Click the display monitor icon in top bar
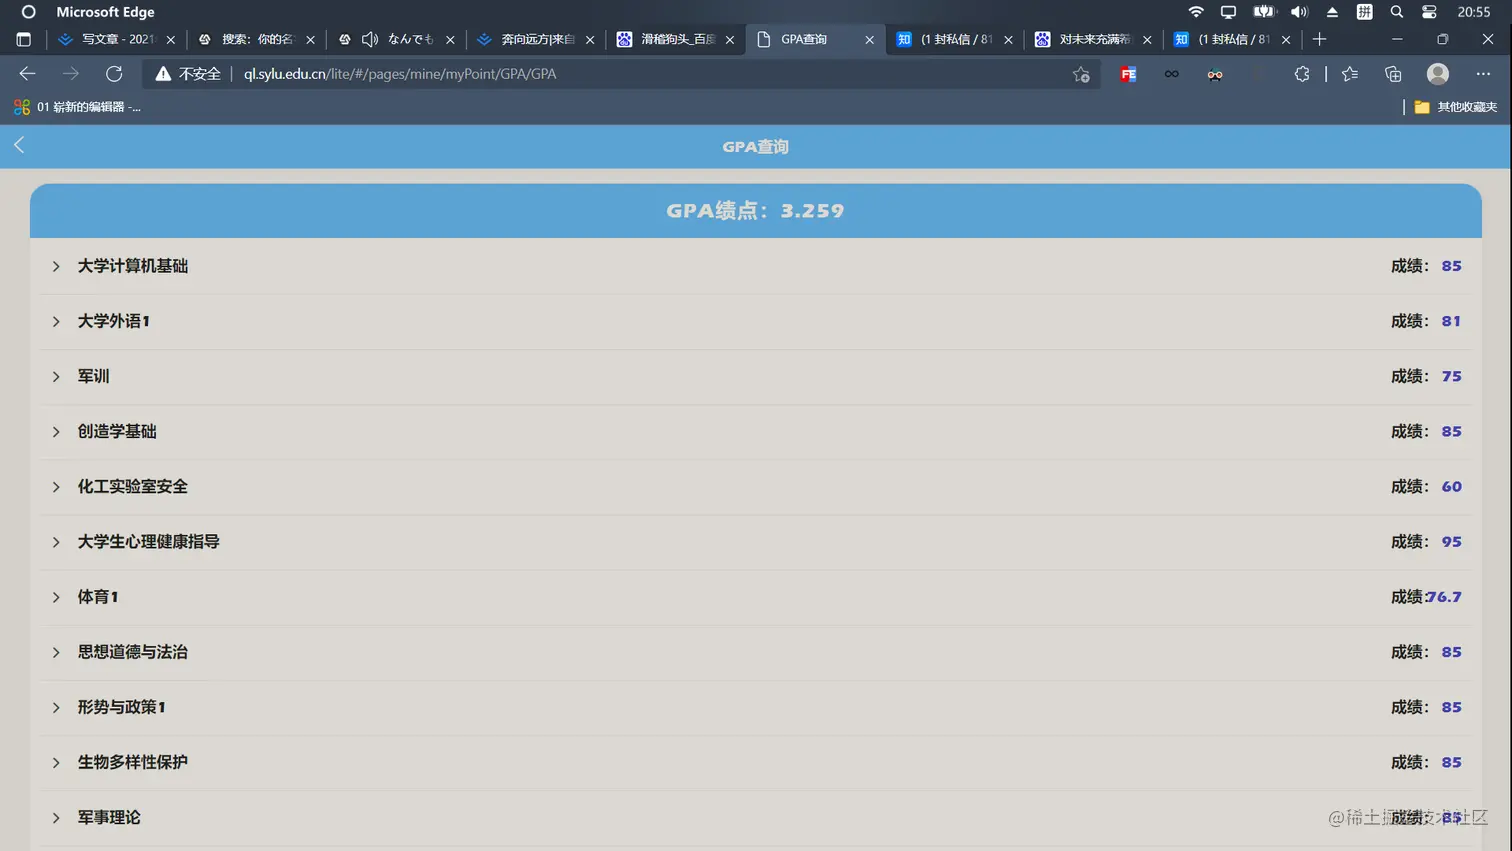The image size is (1512, 851). [x=1228, y=12]
